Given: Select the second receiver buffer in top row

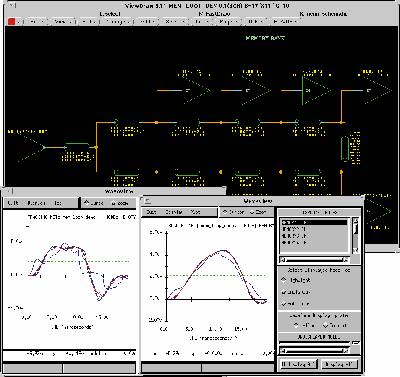Looking at the screenshot, I should 257,90.
